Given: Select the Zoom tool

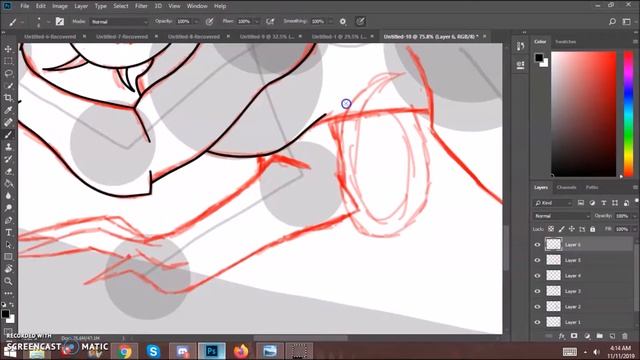Looking at the screenshot, I should tap(8, 281).
